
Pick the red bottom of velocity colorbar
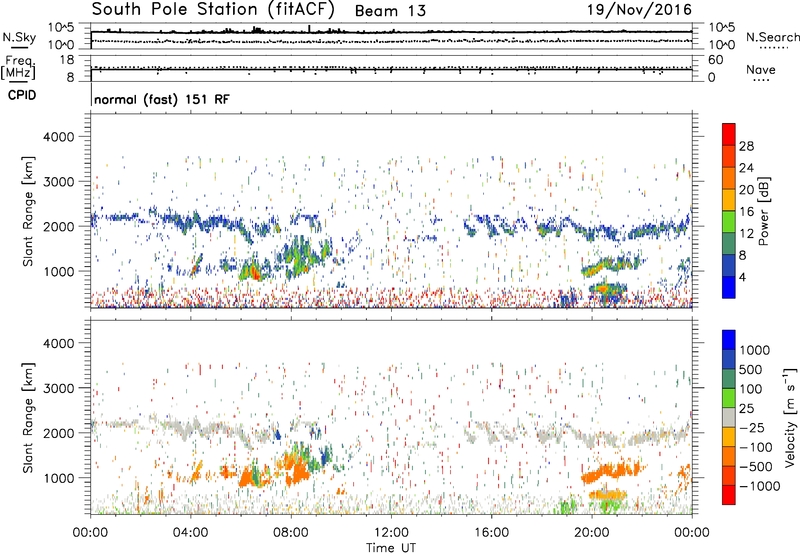point(729,495)
